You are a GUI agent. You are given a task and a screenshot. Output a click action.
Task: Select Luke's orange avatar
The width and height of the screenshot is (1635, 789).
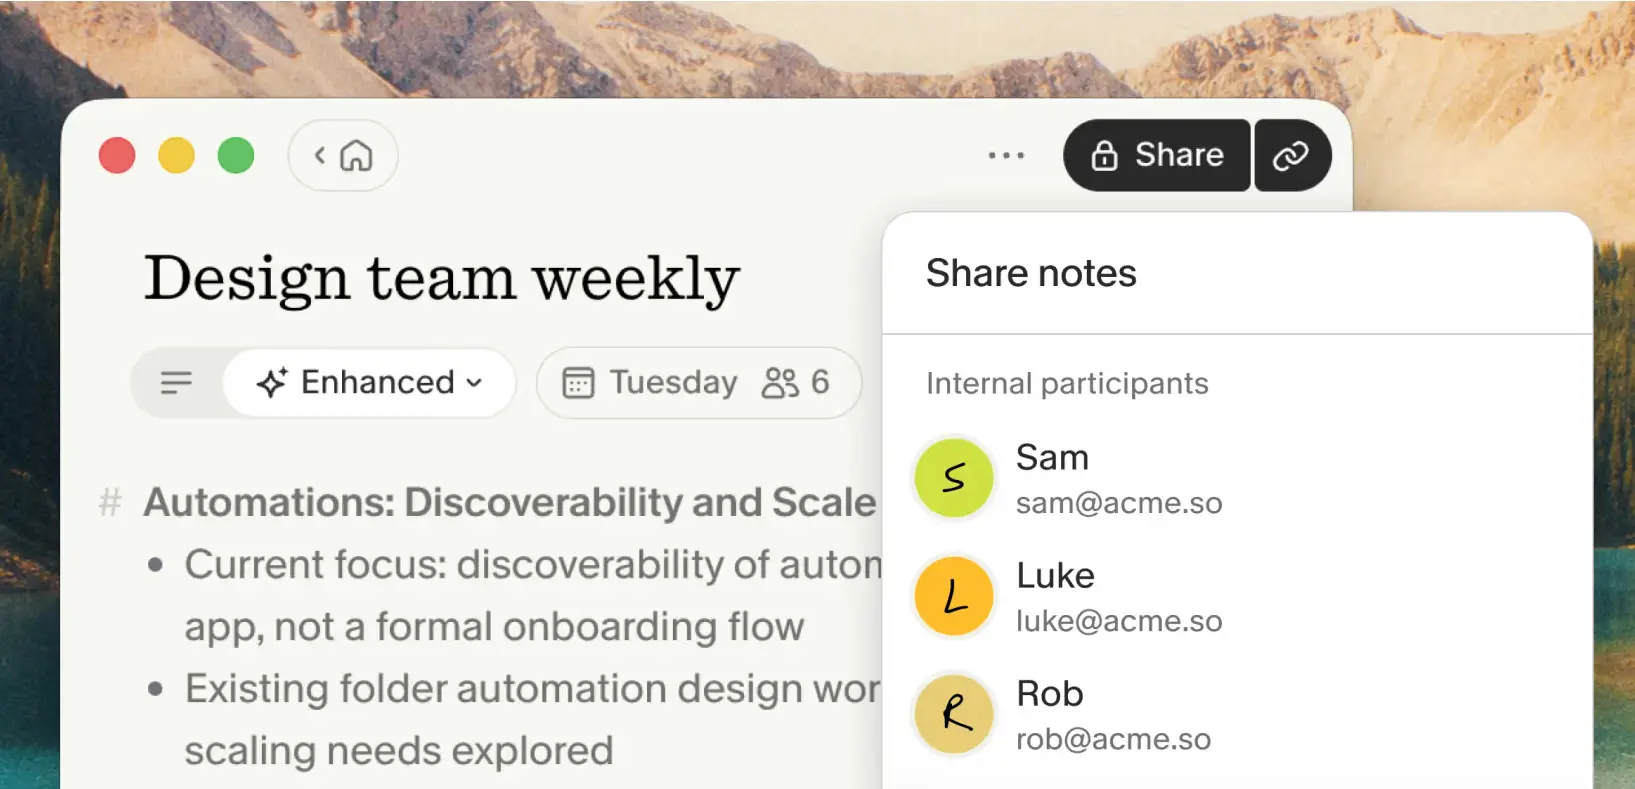pos(954,596)
